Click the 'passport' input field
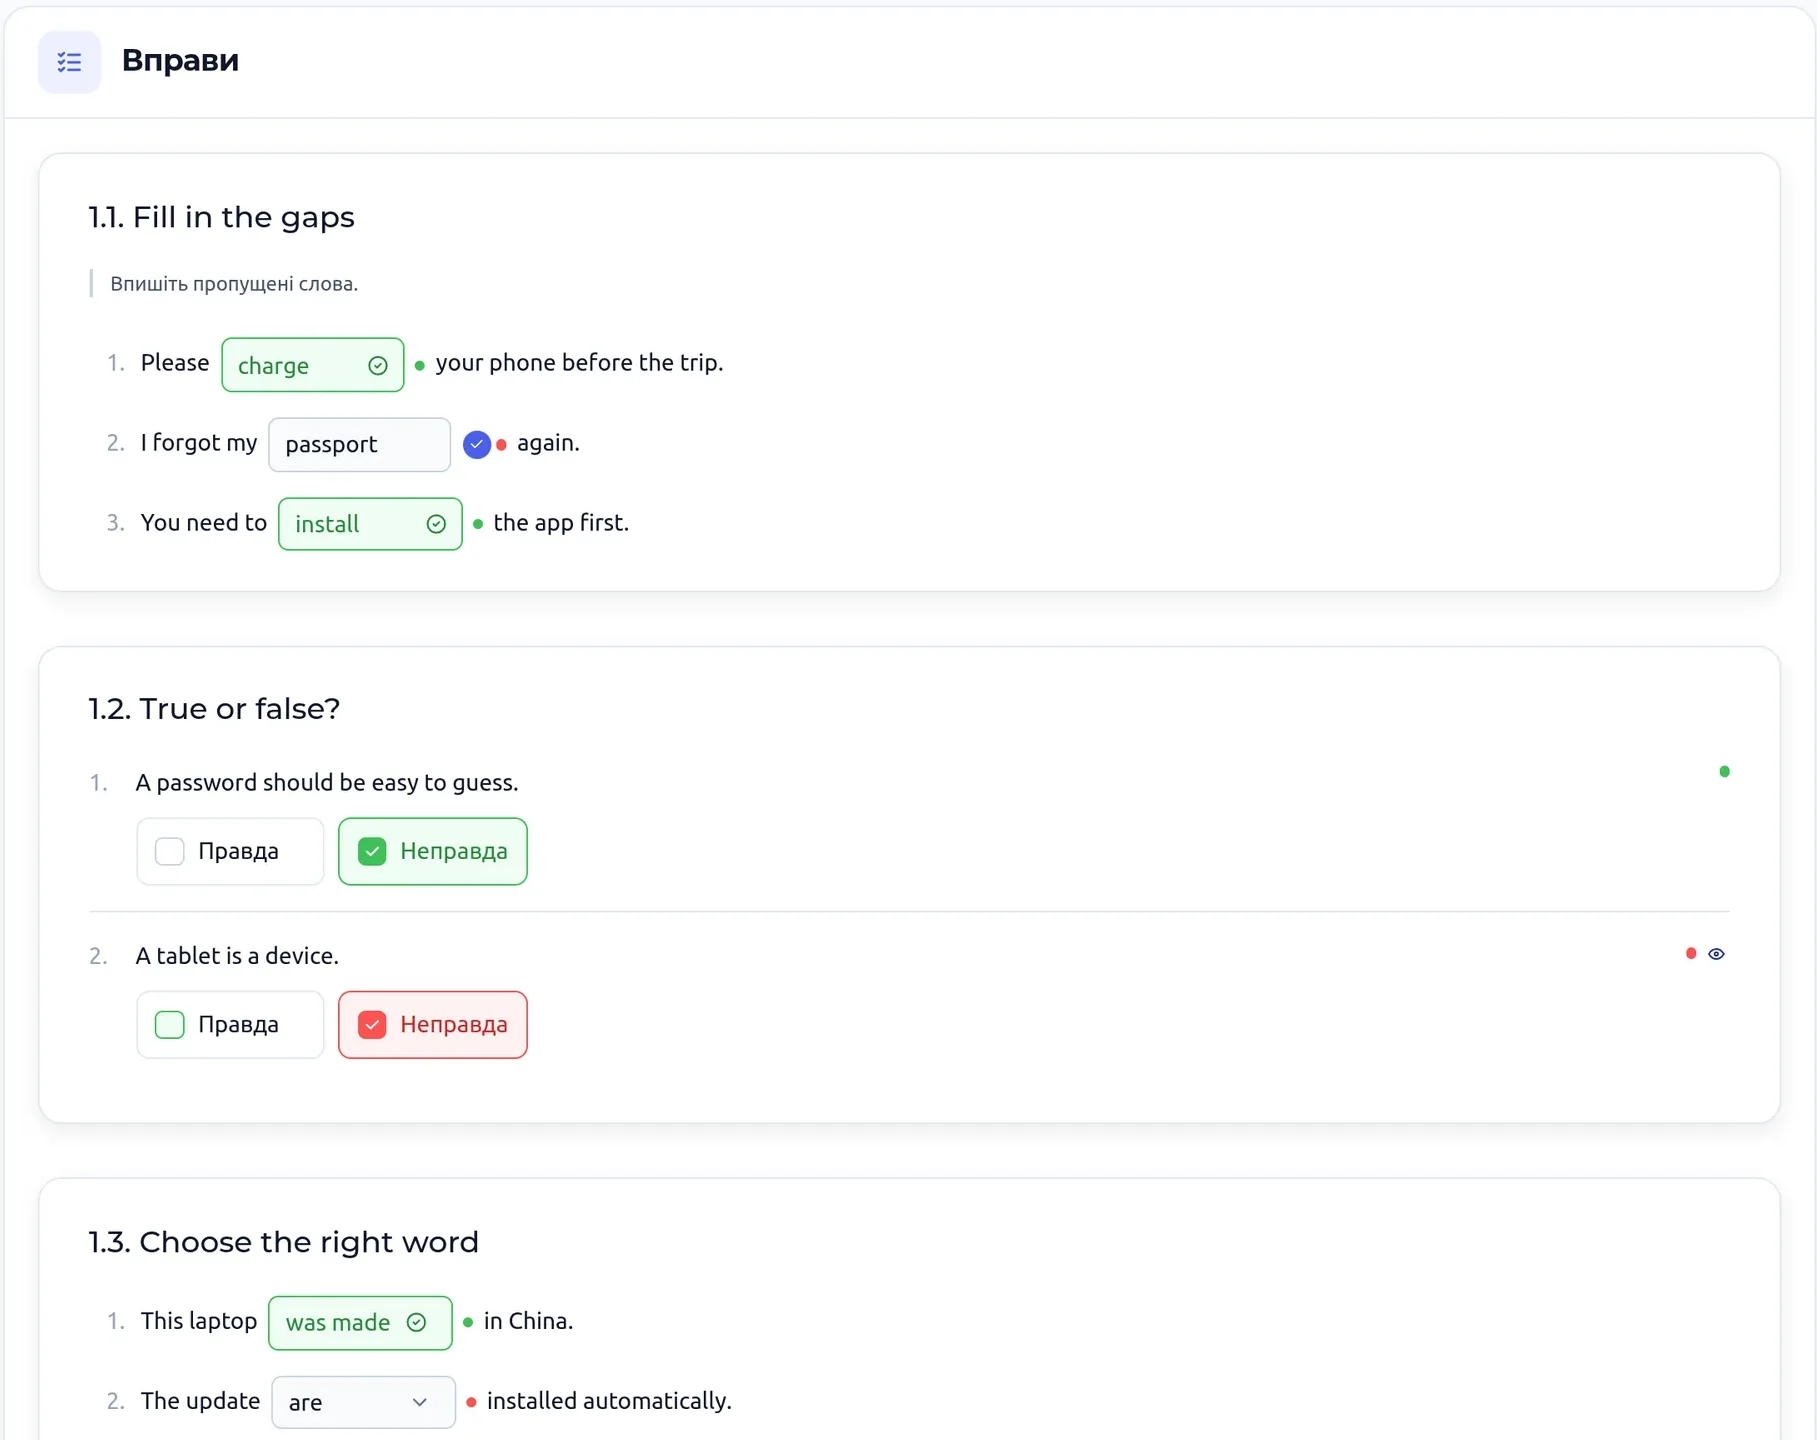1817x1440 pixels. pos(359,444)
